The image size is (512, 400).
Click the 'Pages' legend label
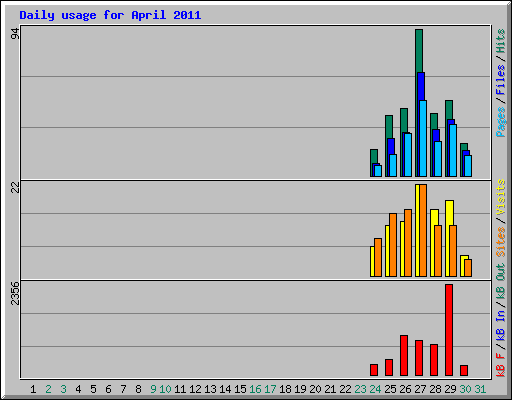tap(500, 122)
